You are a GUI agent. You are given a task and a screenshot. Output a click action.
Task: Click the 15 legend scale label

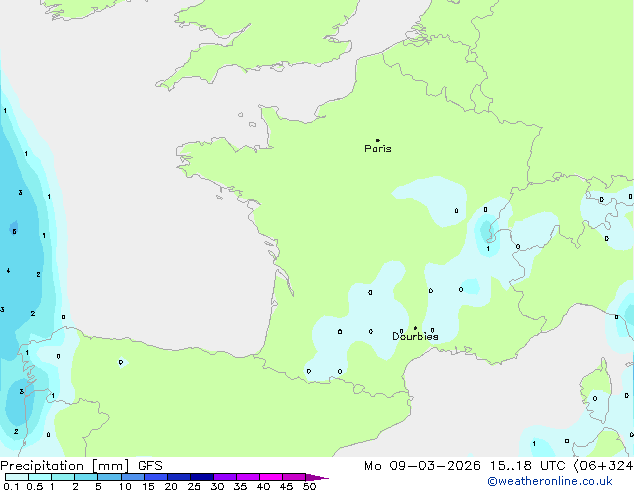148,486
